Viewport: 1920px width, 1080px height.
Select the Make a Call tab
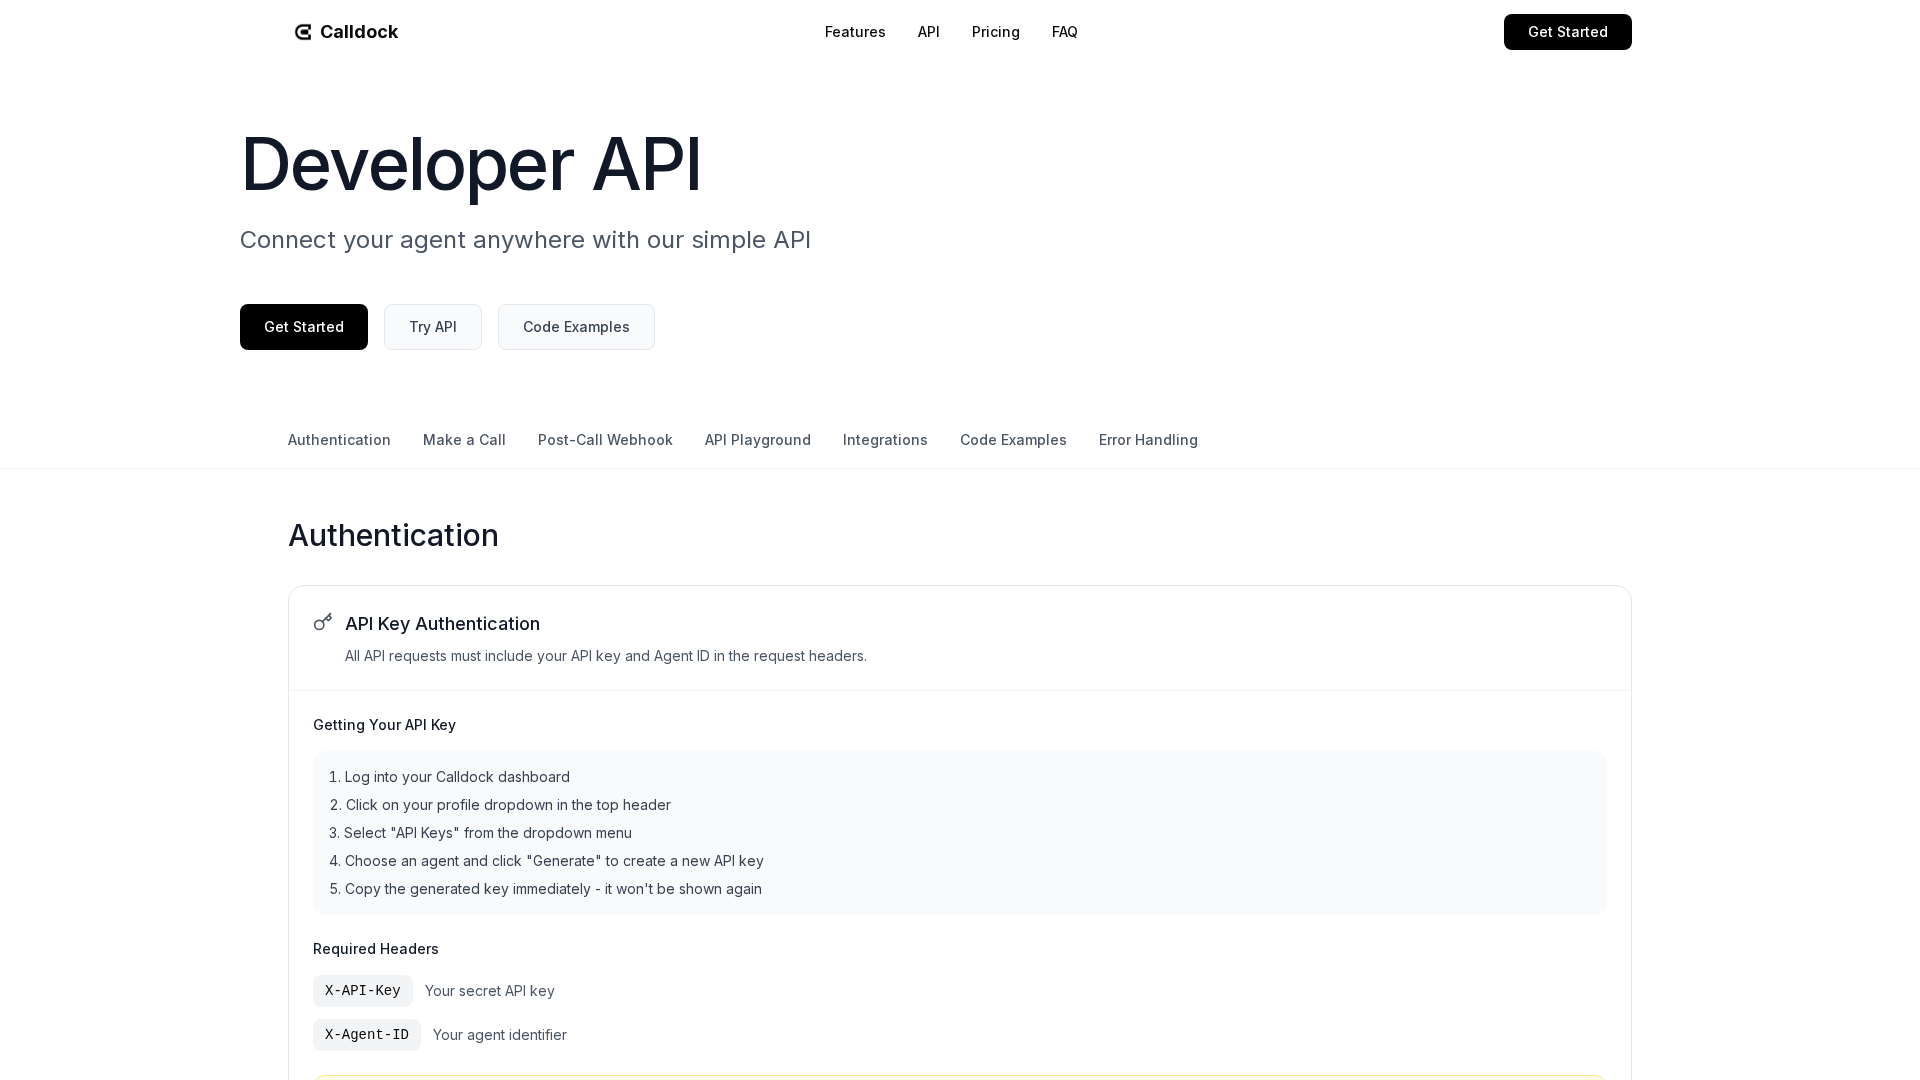[x=464, y=440]
